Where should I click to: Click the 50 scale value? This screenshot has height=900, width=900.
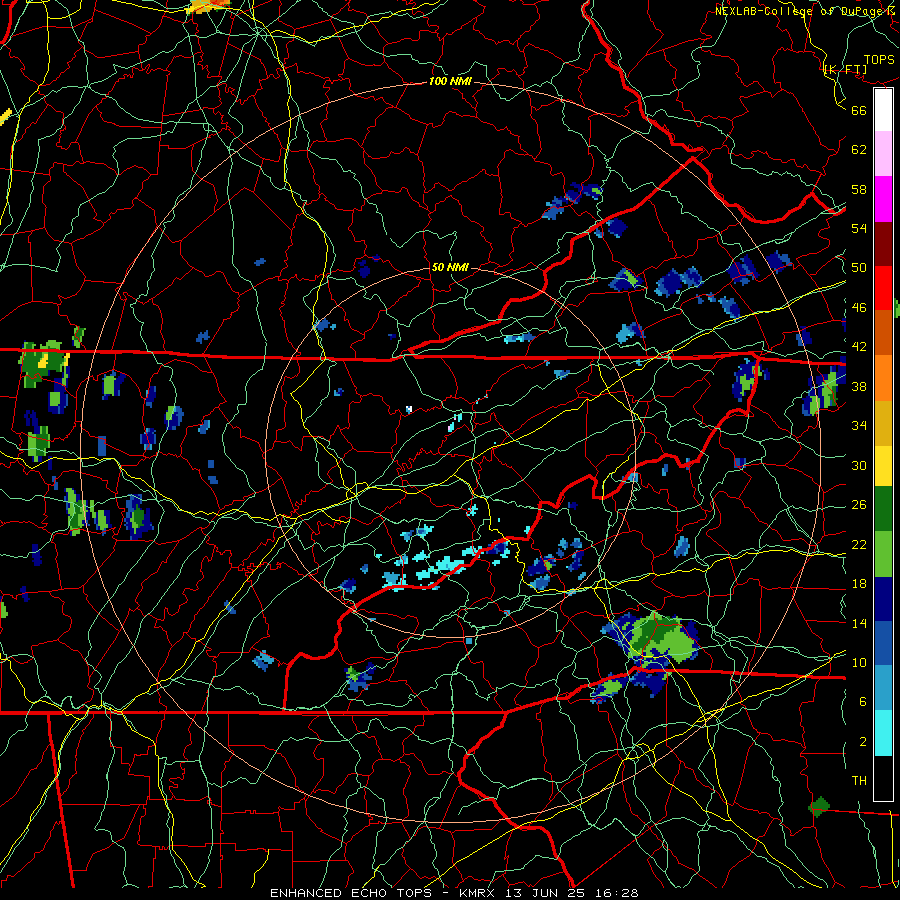coord(859,268)
